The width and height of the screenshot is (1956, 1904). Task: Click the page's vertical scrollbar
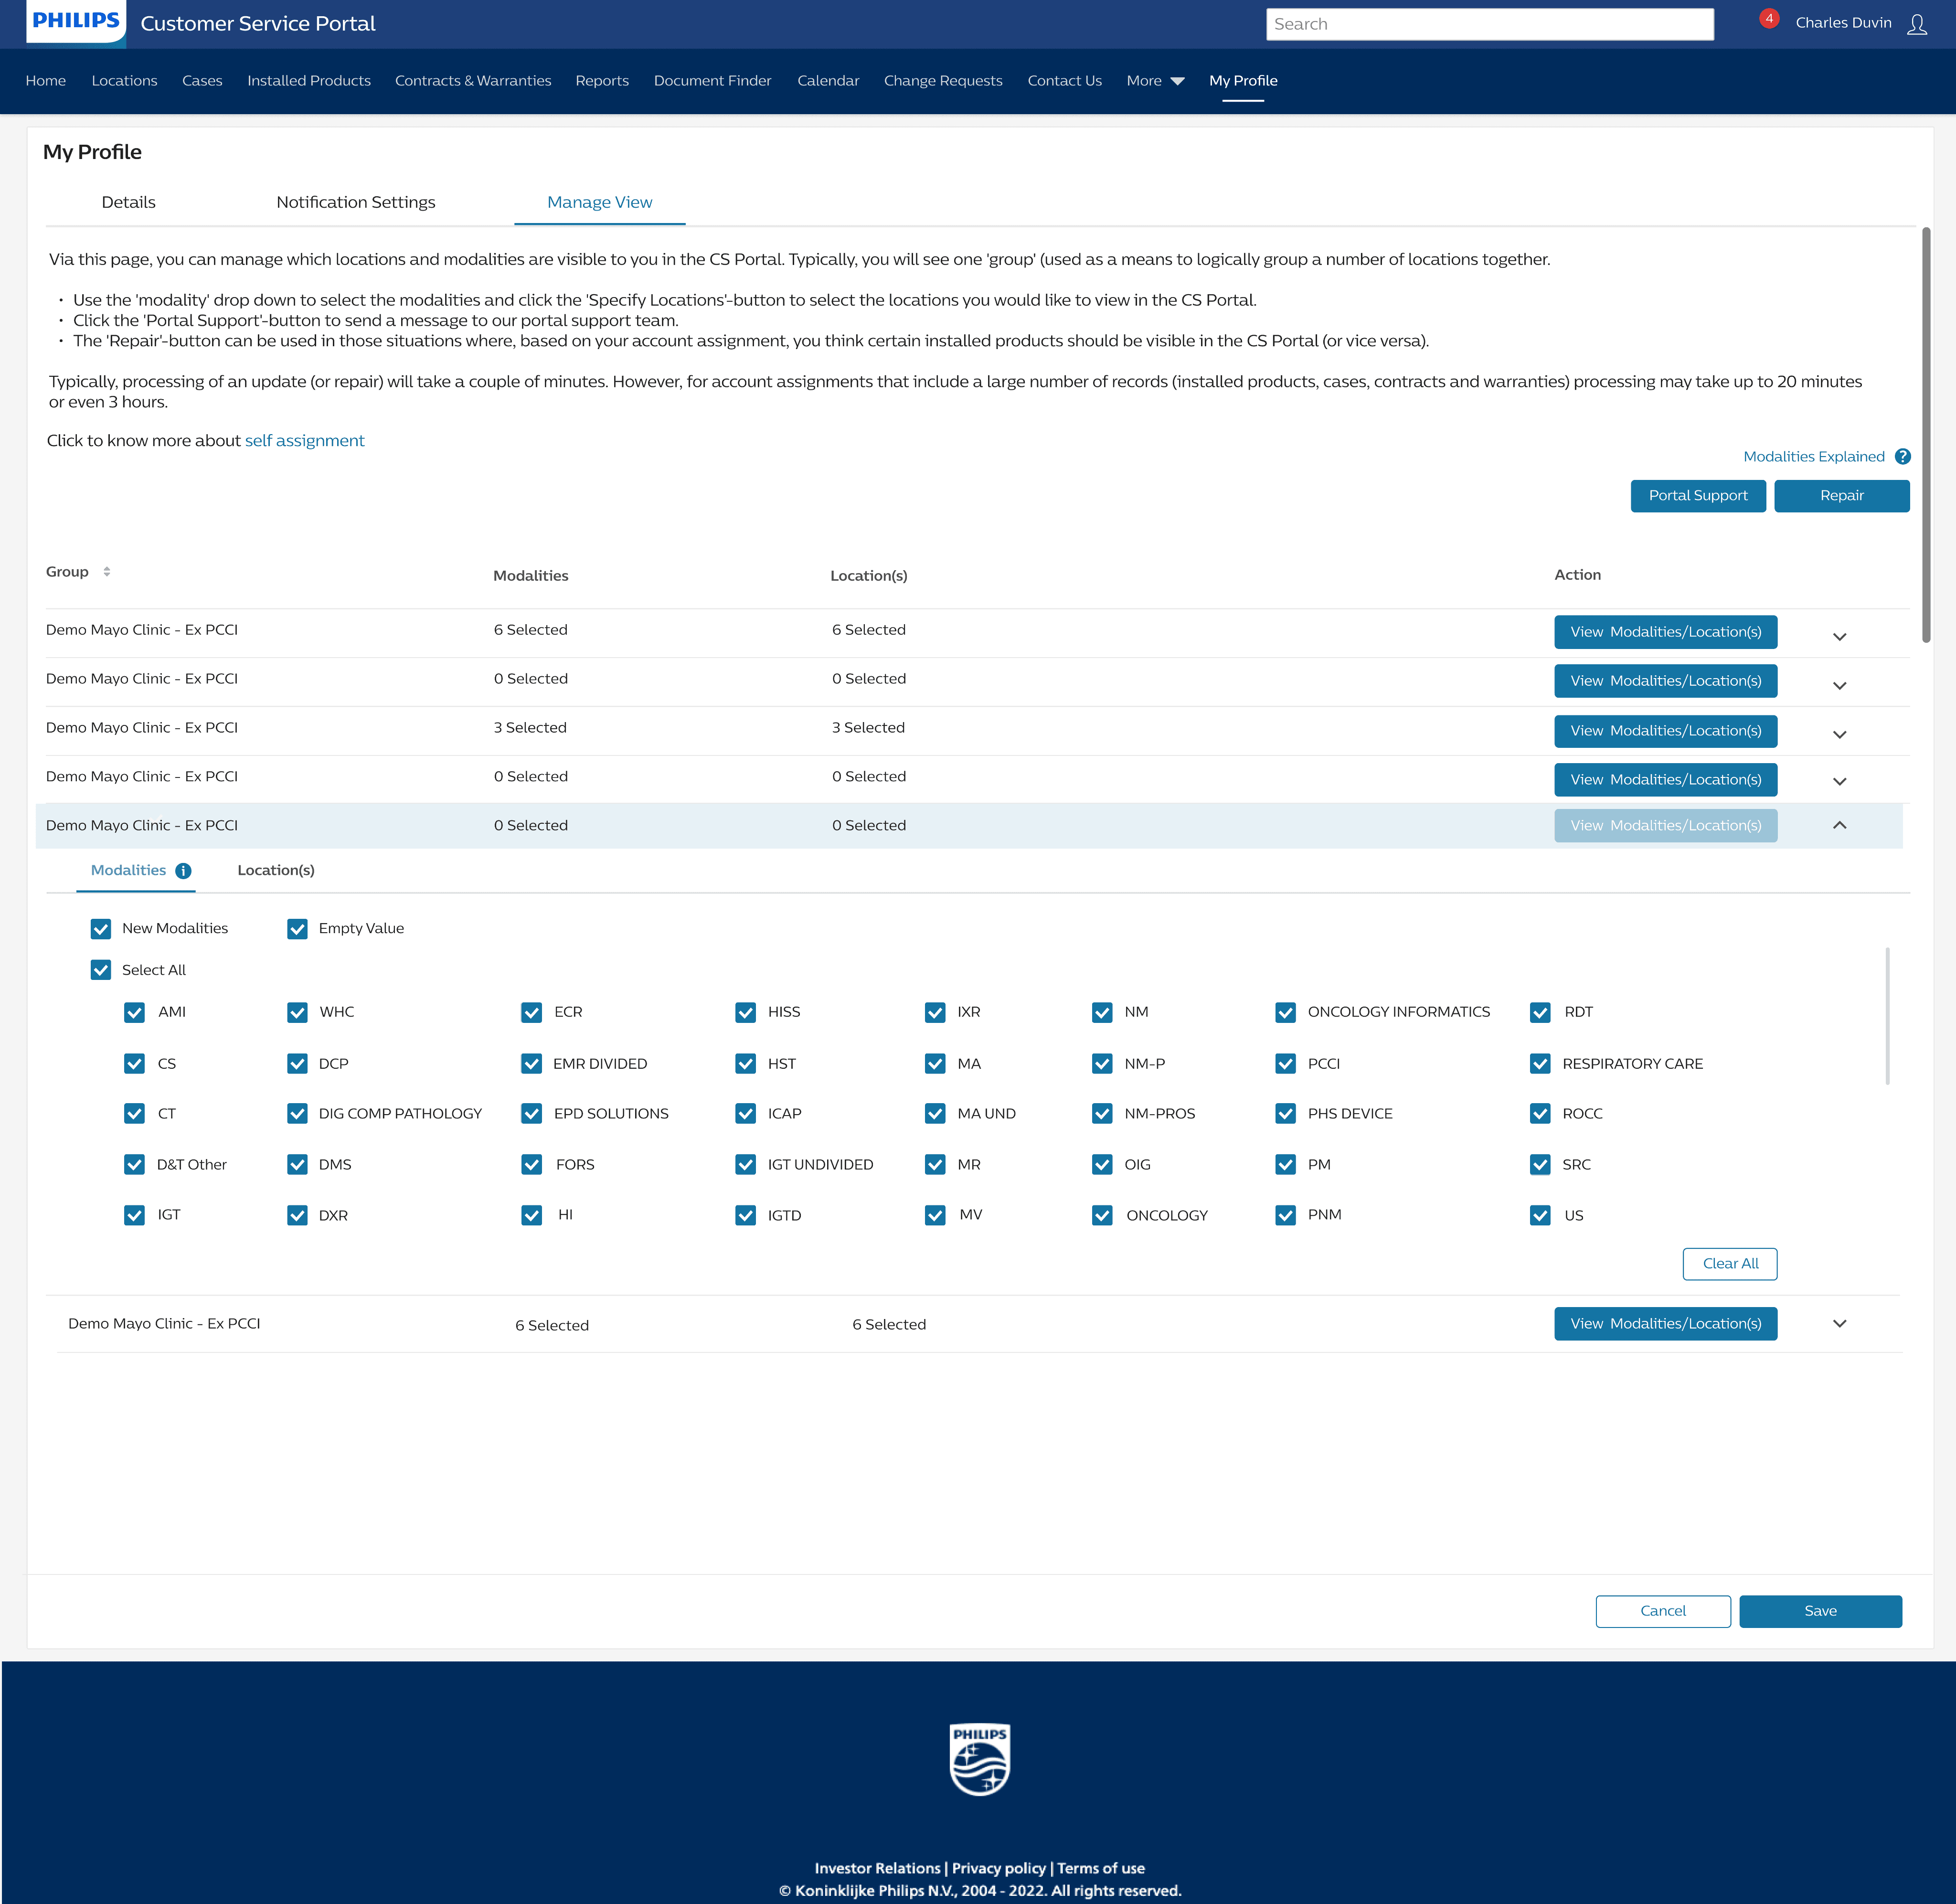click(x=1926, y=435)
